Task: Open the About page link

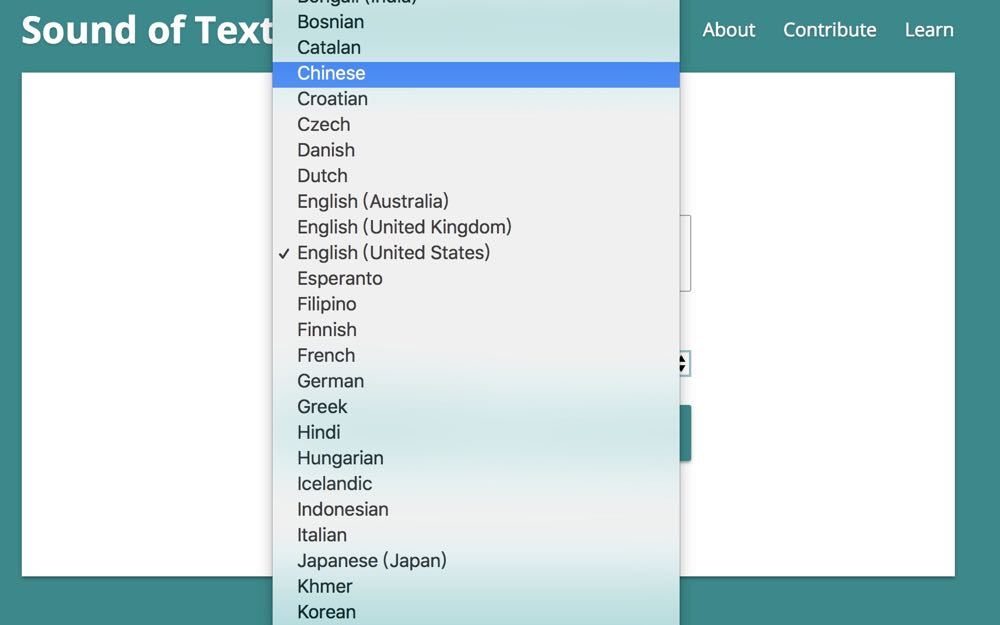Action: pyautogui.click(x=729, y=30)
